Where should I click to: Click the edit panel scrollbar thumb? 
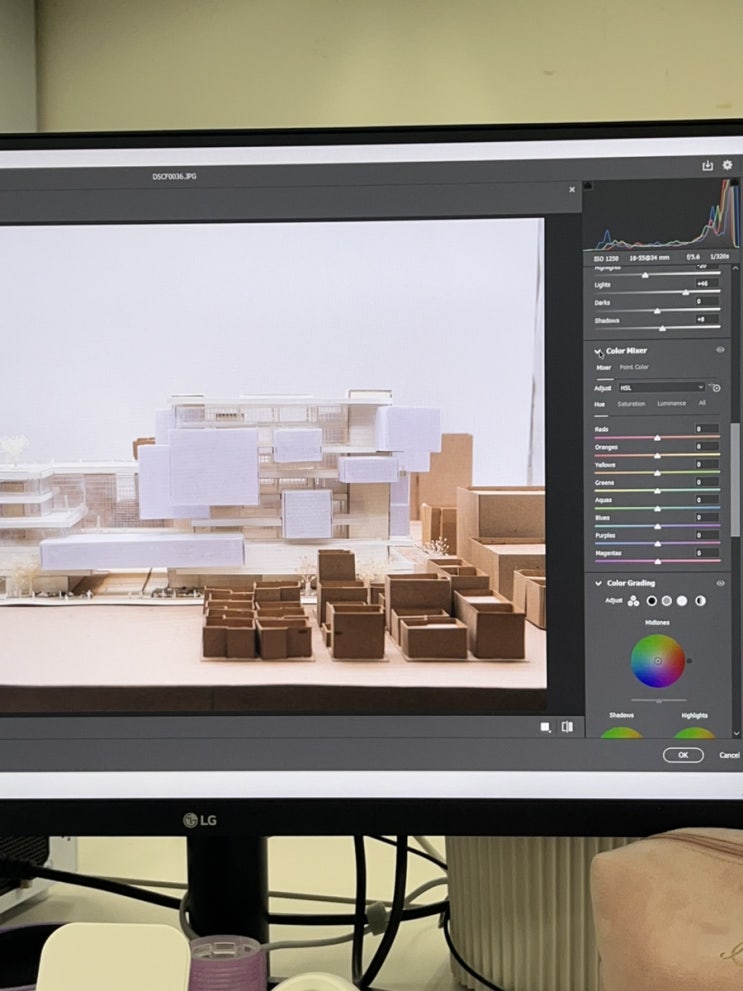pos(735,480)
